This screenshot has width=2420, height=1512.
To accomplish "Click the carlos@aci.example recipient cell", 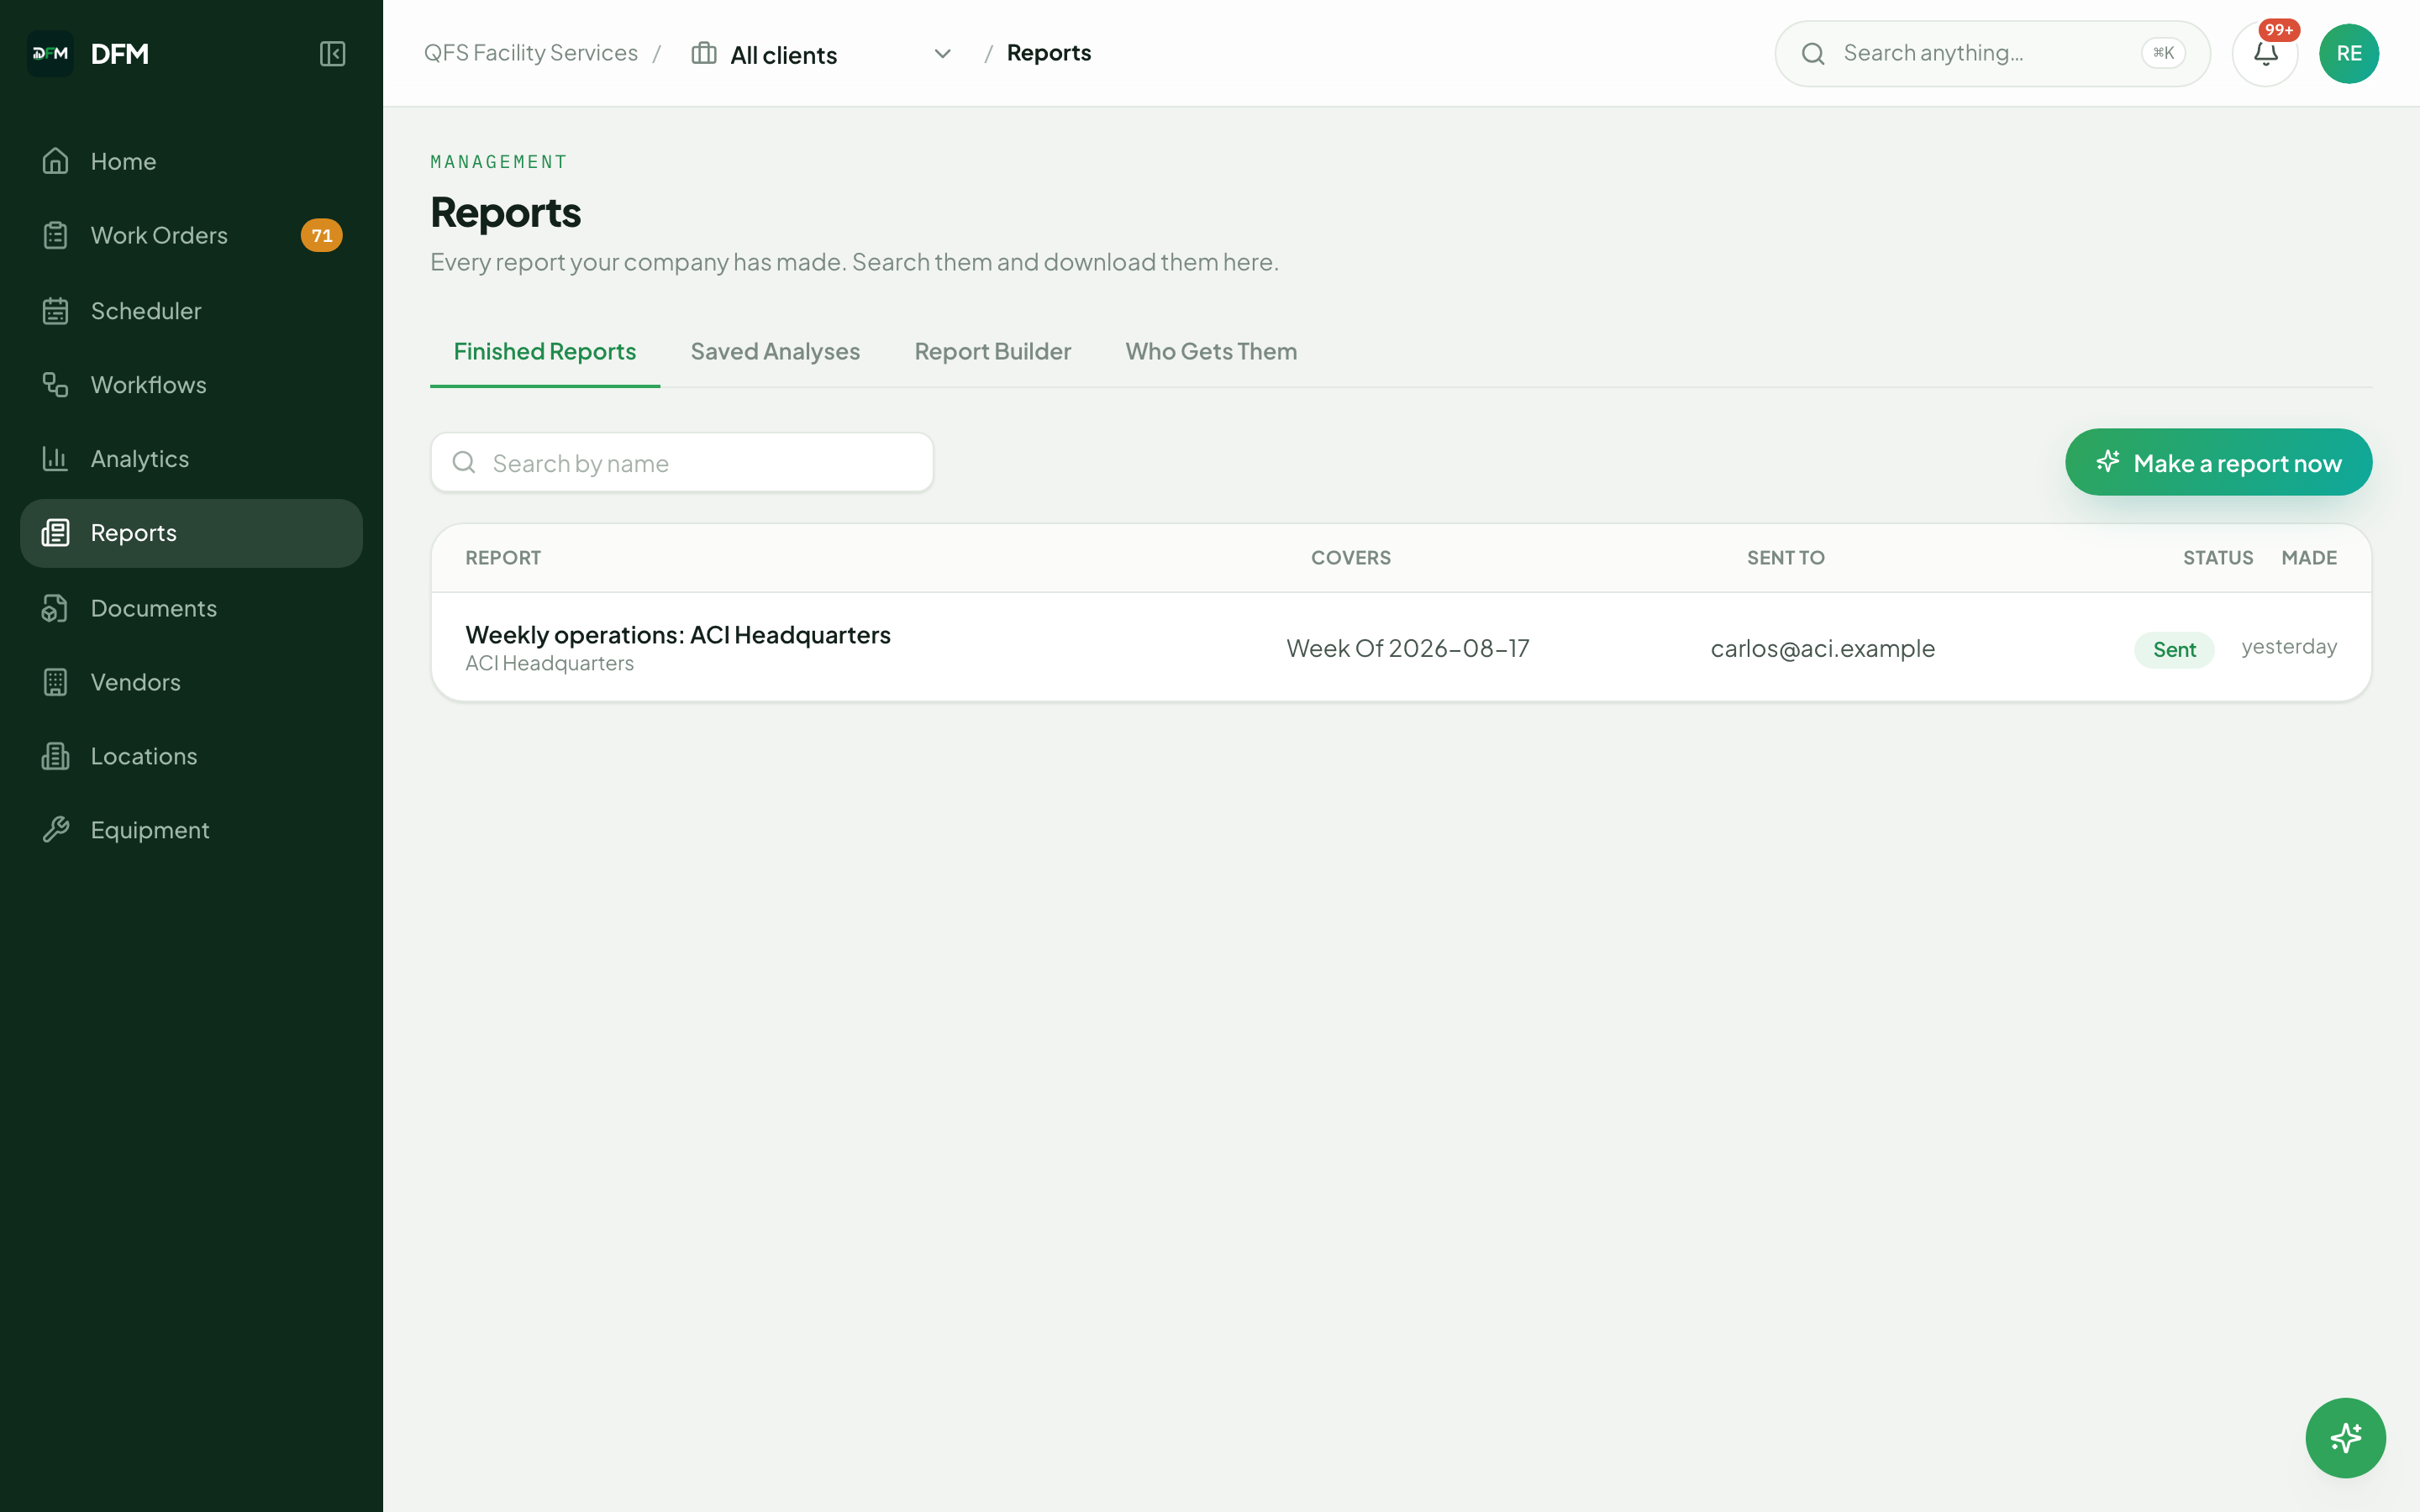I will click(x=1822, y=648).
